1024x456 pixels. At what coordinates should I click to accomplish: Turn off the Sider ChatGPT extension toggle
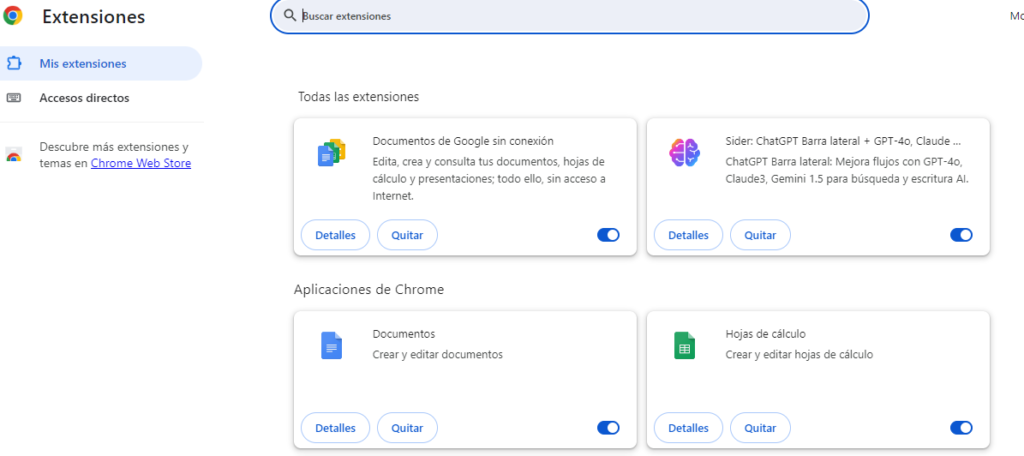tap(961, 235)
